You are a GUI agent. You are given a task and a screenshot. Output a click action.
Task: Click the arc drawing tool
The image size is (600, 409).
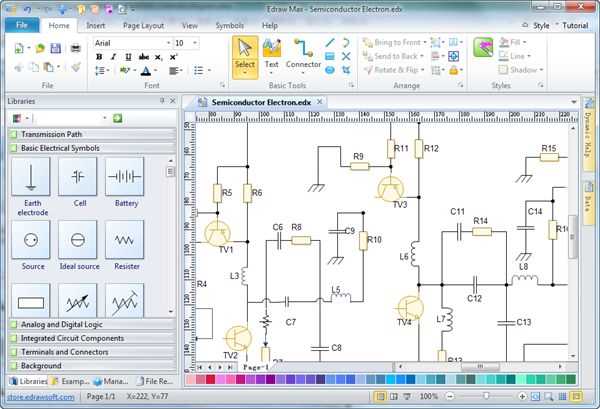(346, 42)
